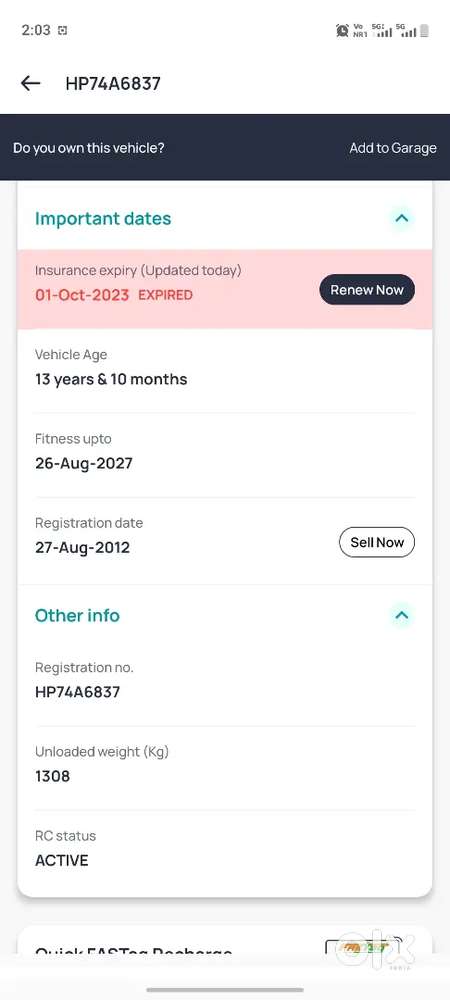Open the Quick FASTag Recharge card
Viewport: 450px width, 1000px height.
pyautogui.click(x=225, y=942)
